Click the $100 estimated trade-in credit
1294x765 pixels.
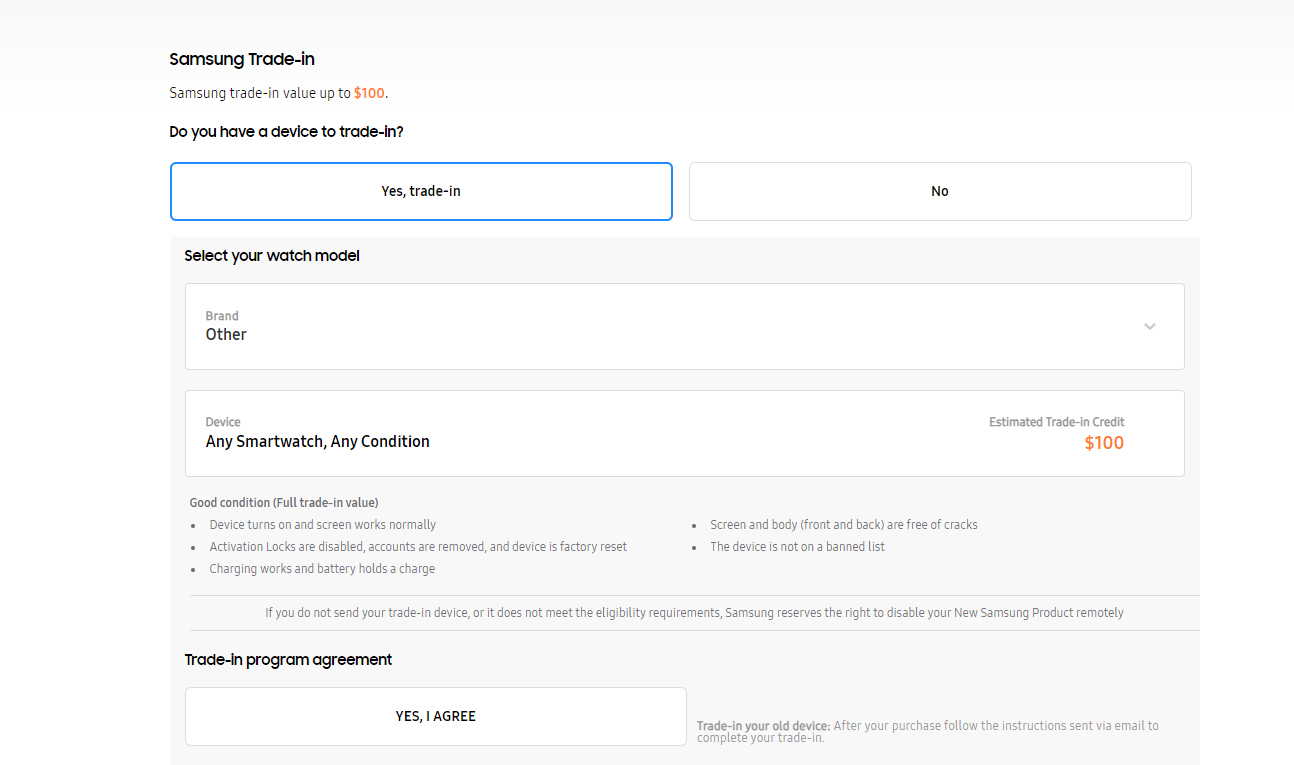(1104, 443)
